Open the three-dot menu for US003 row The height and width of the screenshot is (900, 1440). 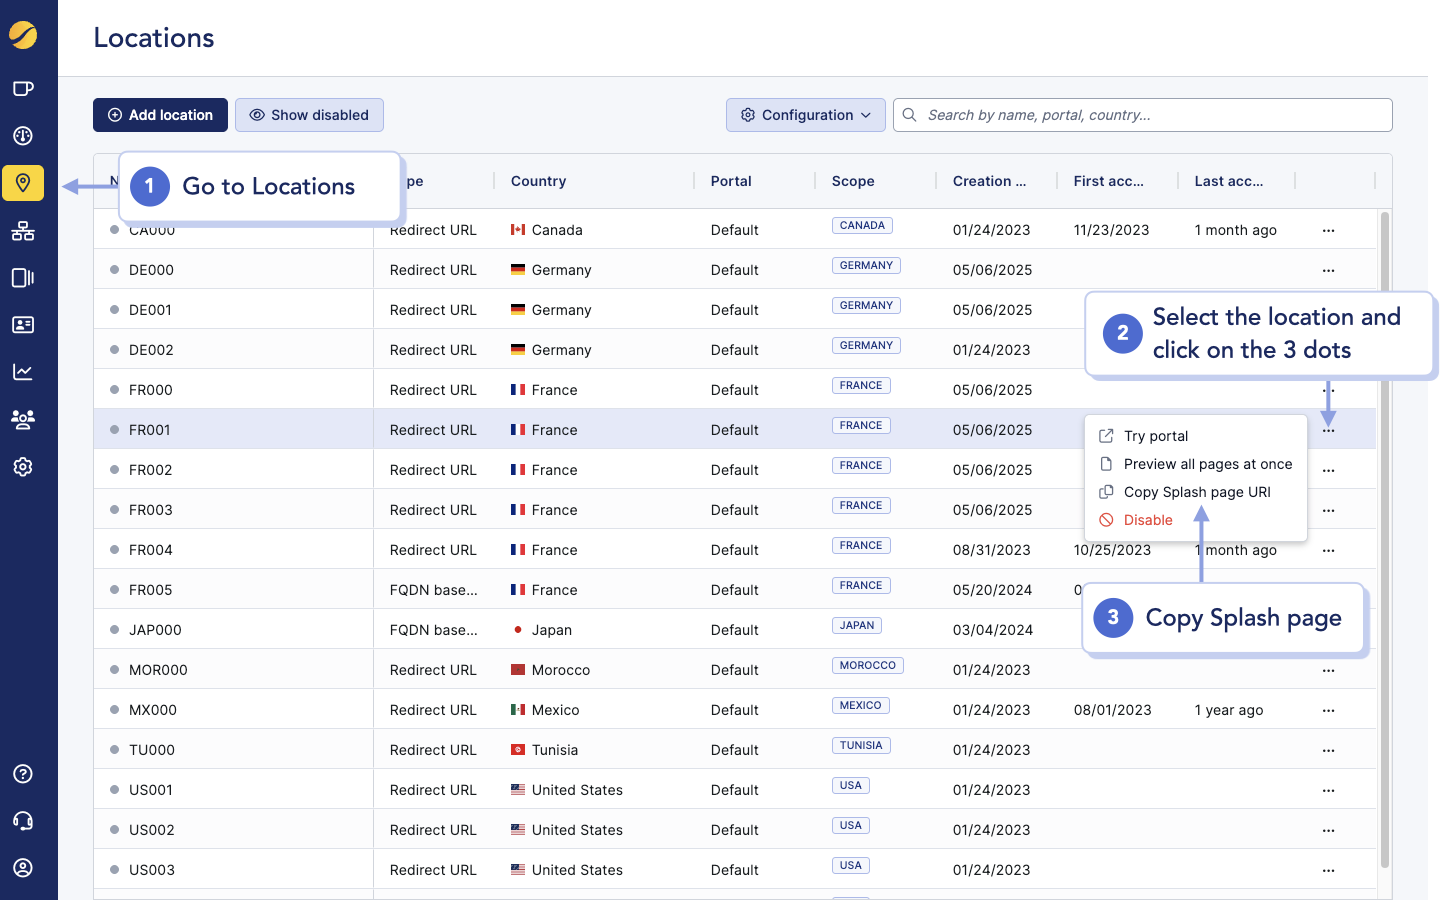[x=1328, y=870]
